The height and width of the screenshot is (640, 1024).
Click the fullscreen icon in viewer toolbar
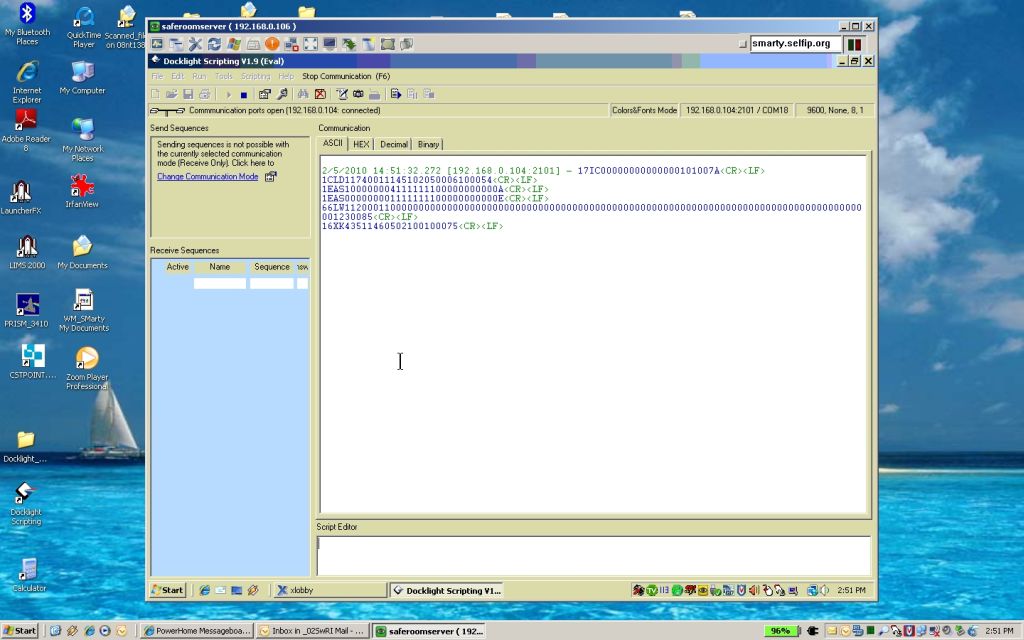click(x=310, y=44)
